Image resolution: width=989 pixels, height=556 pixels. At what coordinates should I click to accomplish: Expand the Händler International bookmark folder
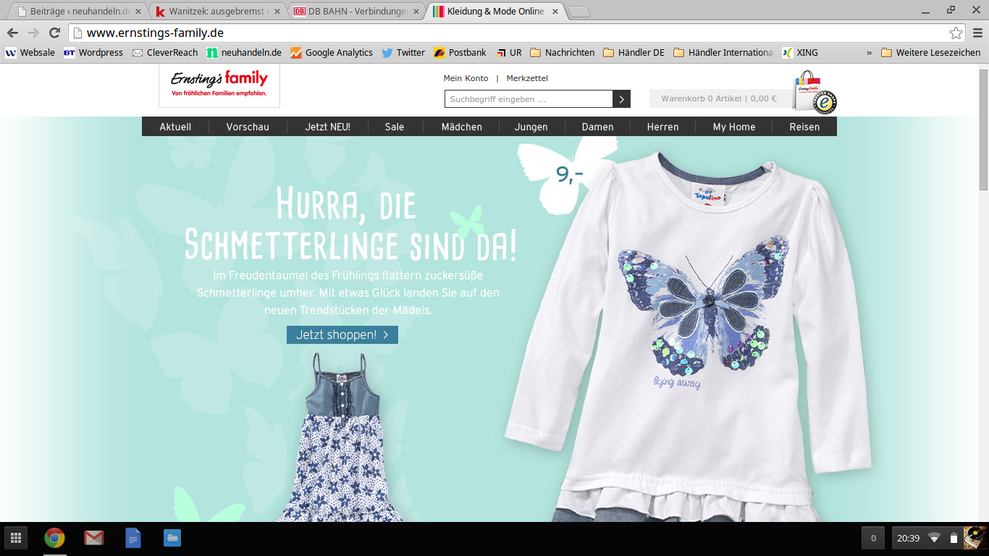click(723, 53)
